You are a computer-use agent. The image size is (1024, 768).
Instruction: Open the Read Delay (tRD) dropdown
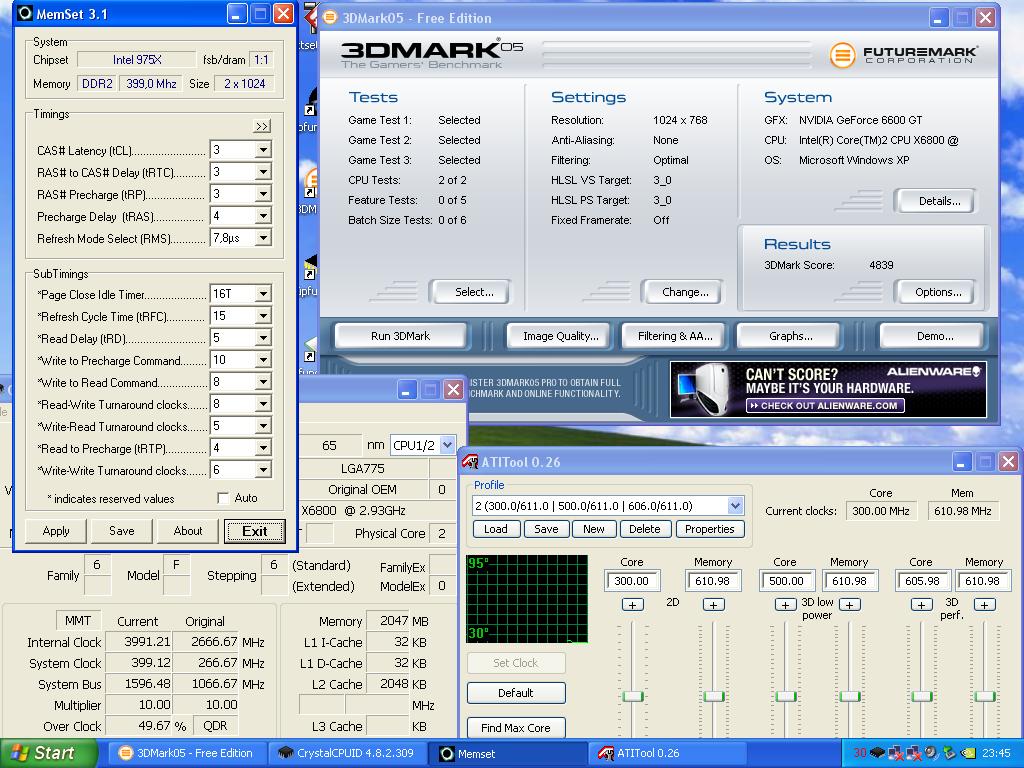[x=263, y=338]
